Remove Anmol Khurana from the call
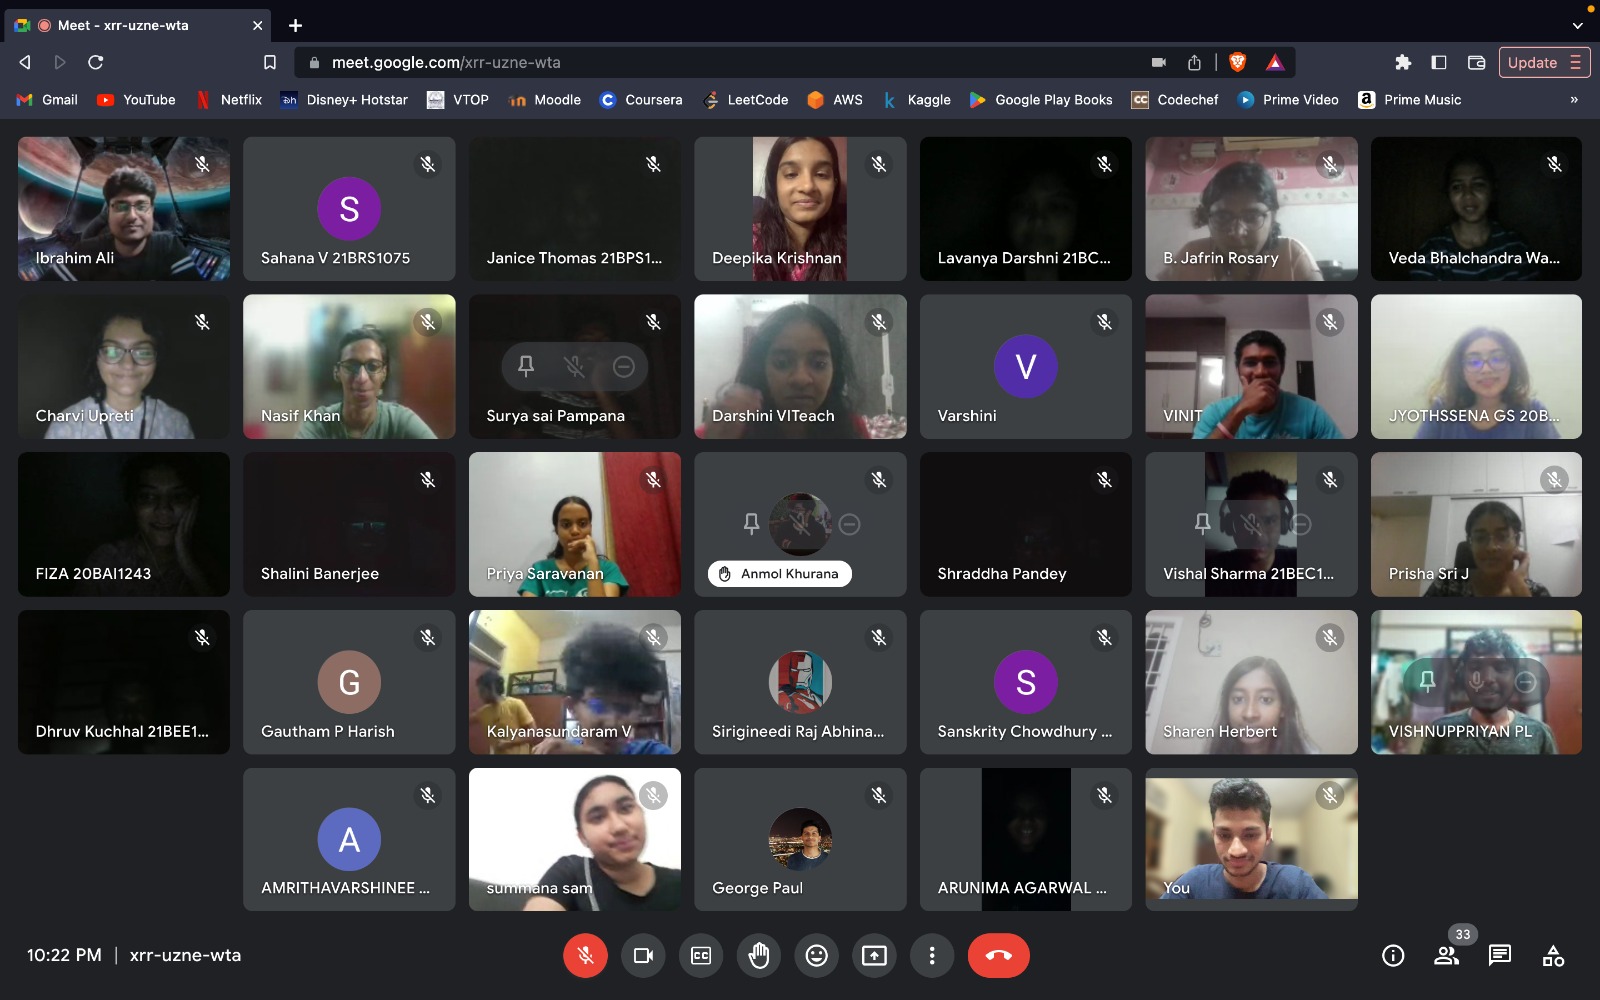Image resolution: width=1600 pixels, height=1000 pixels. pos(849,524)
